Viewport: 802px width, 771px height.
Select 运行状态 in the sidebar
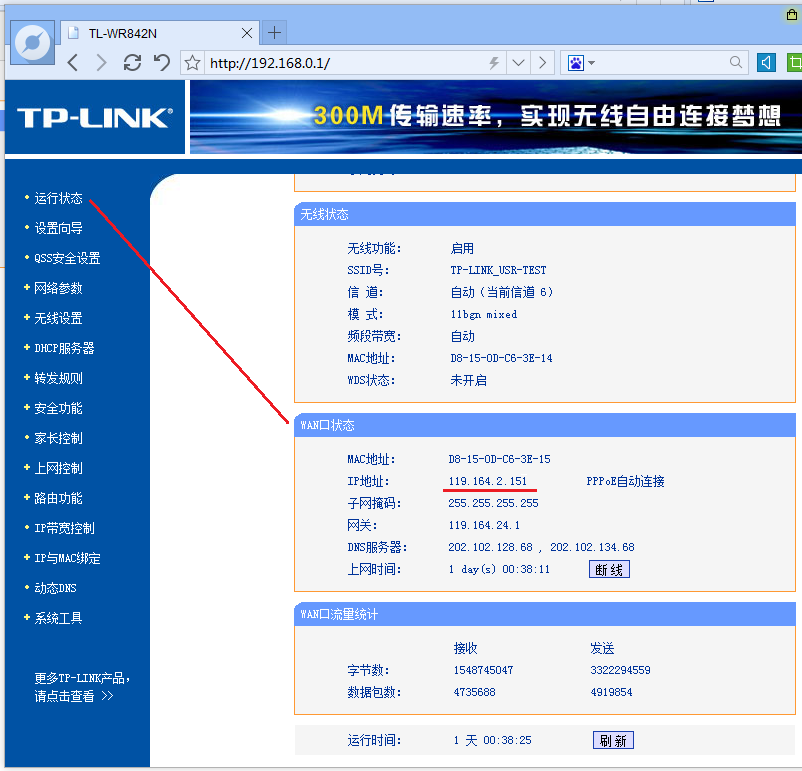59,197
